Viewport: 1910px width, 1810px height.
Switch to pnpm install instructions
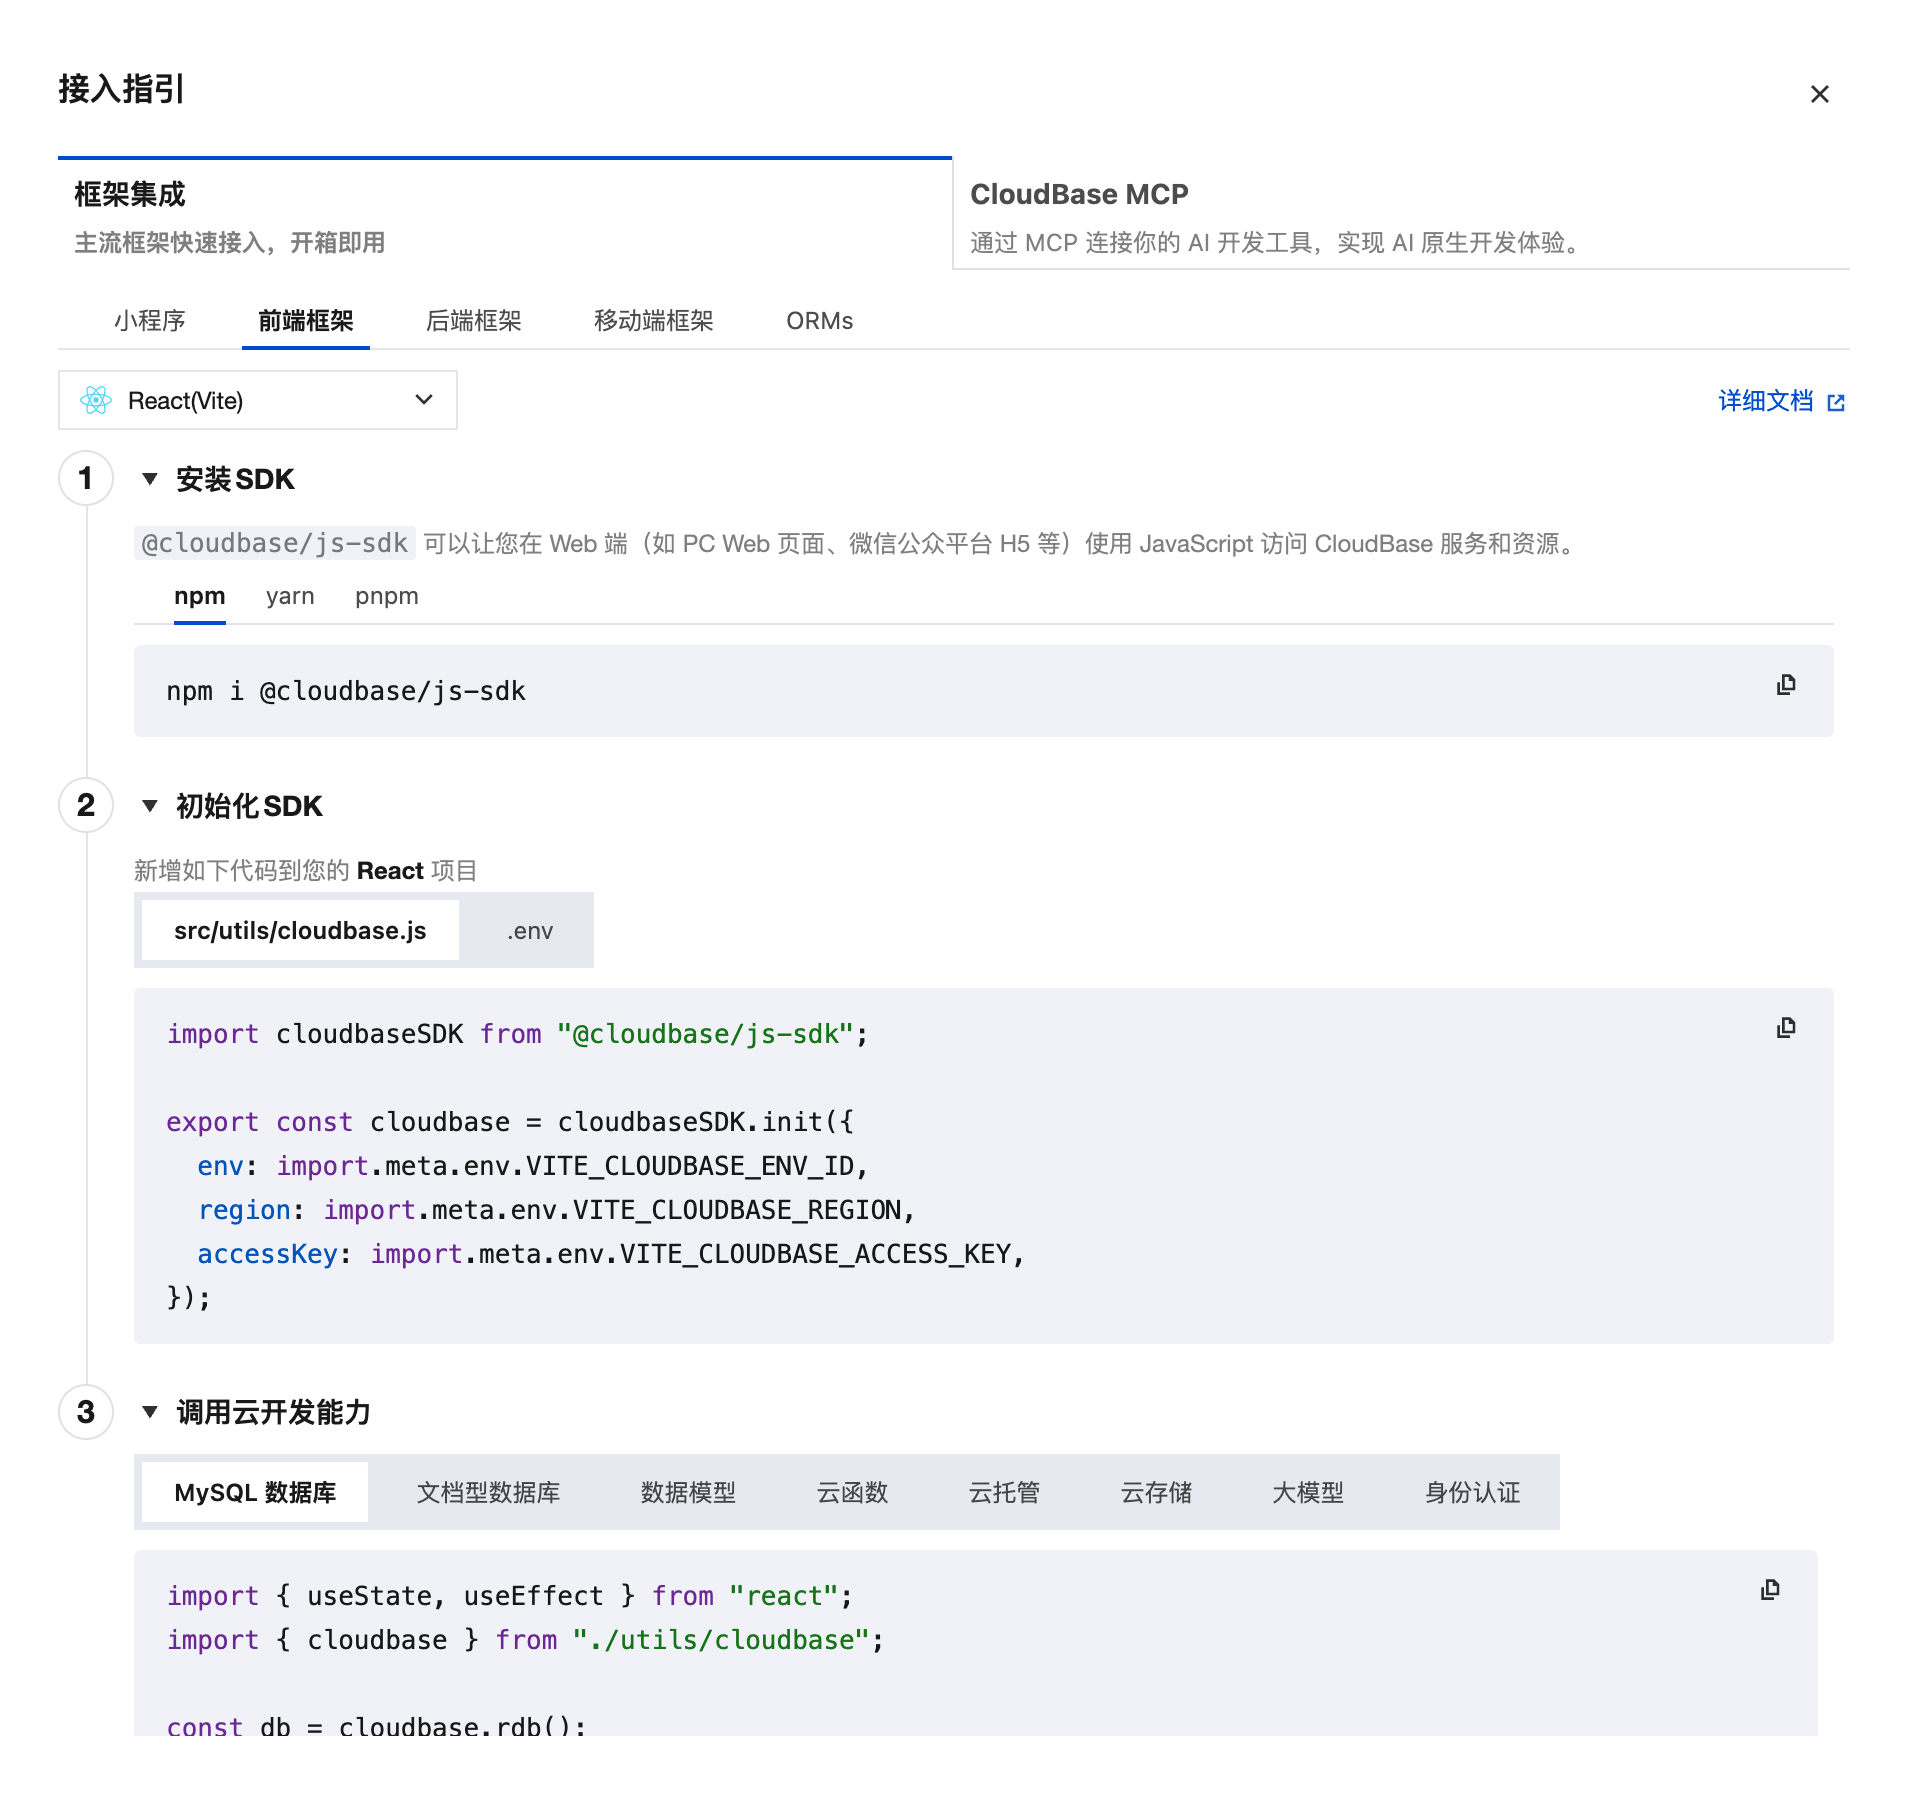[x=386, y=596]
